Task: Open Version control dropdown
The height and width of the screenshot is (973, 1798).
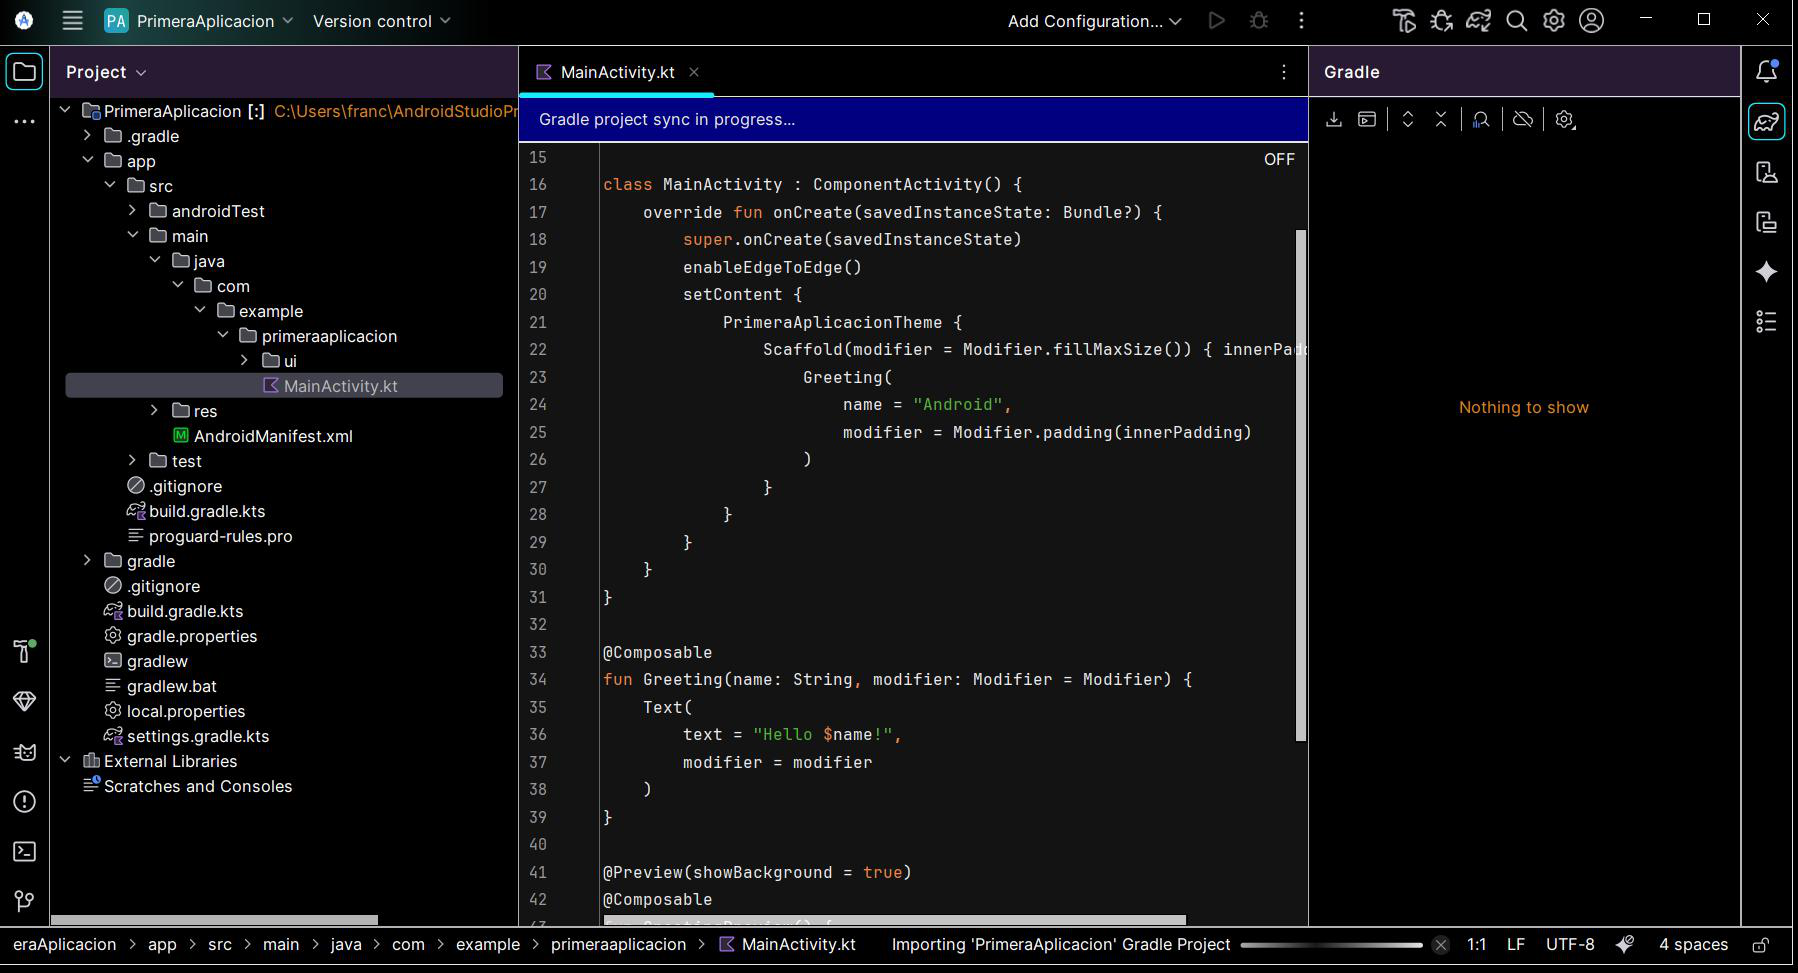Action: (x=382, y=21)
